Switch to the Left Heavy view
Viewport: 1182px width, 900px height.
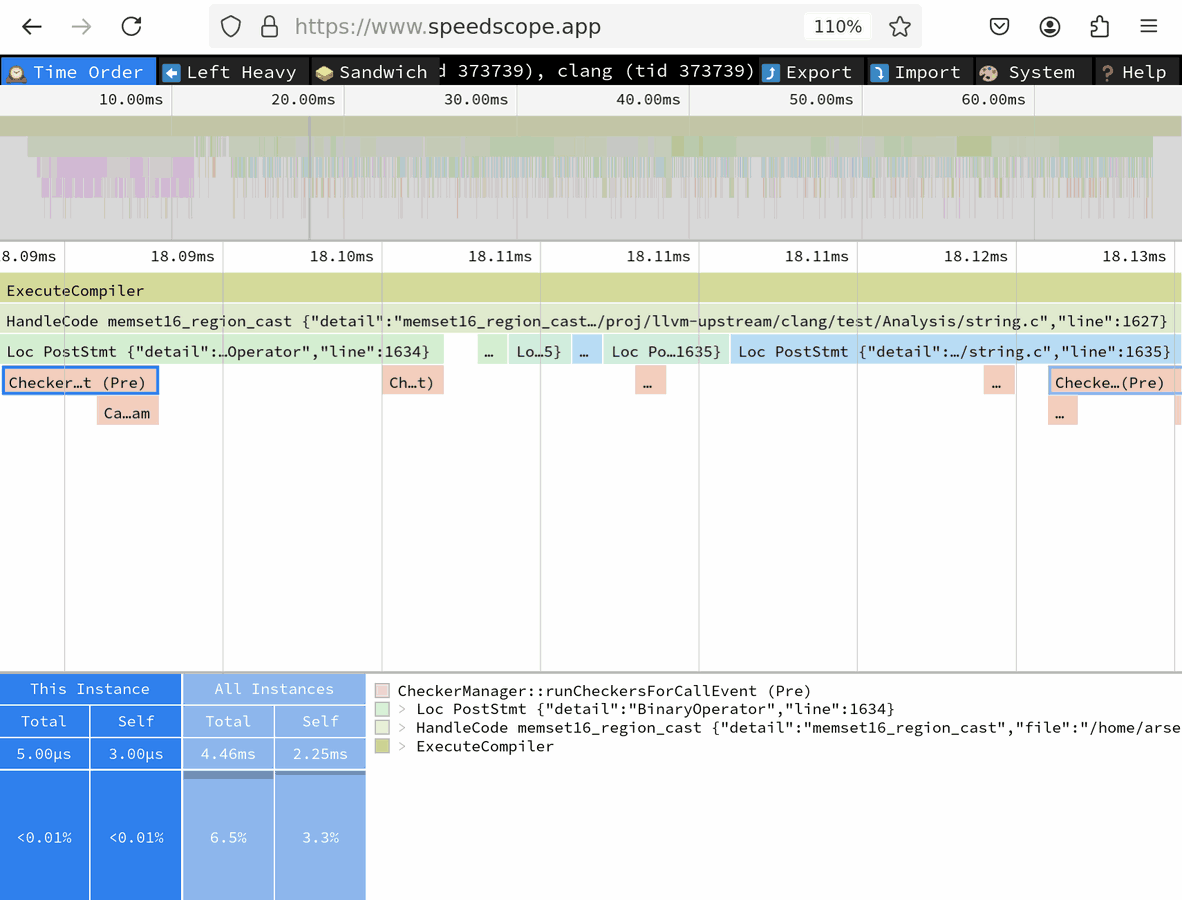click(230, 72)
